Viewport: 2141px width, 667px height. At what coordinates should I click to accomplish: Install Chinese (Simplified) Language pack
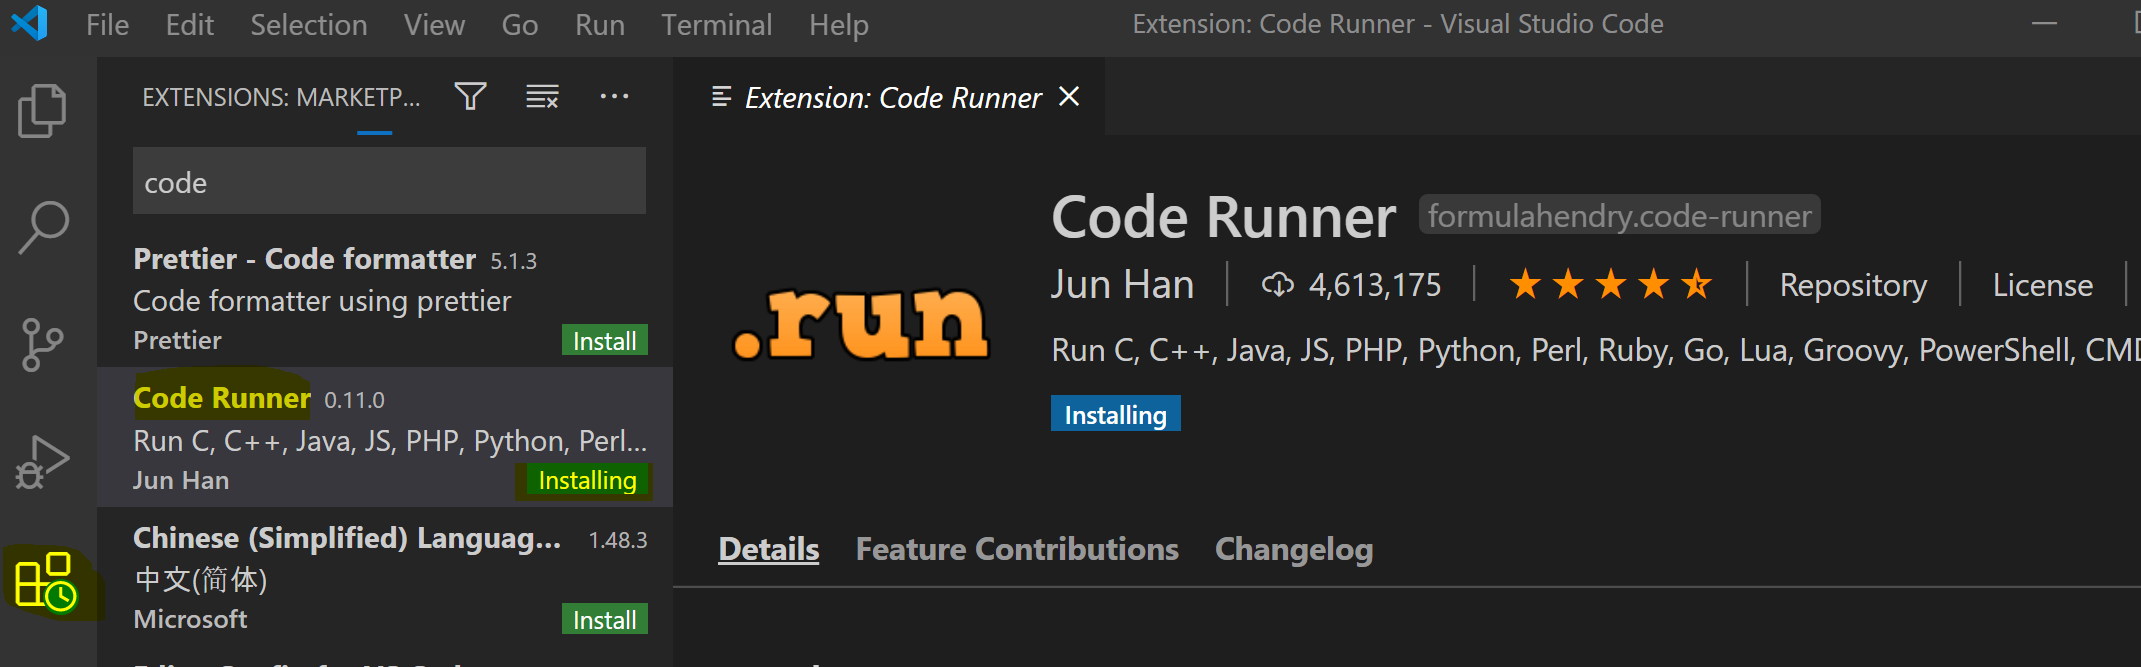point(605,619)
